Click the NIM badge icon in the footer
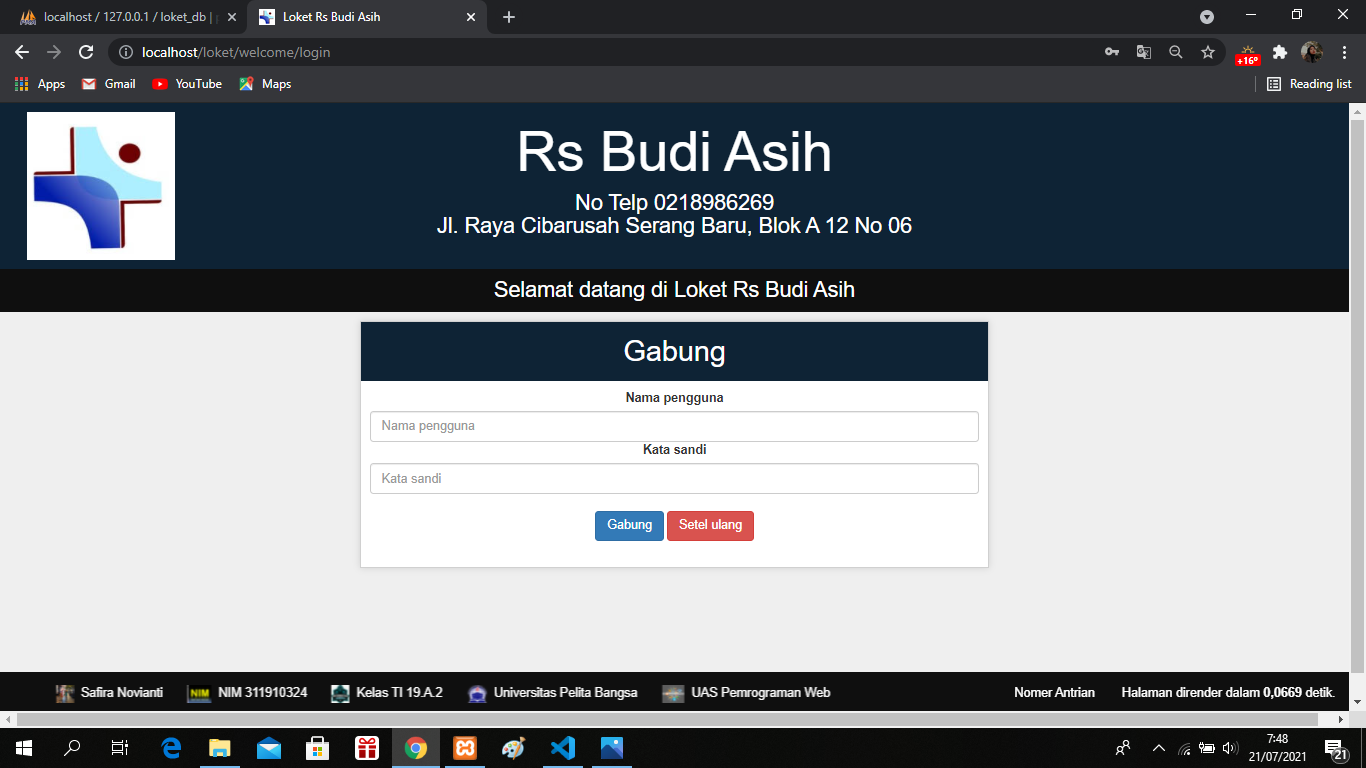 point(198,692)
